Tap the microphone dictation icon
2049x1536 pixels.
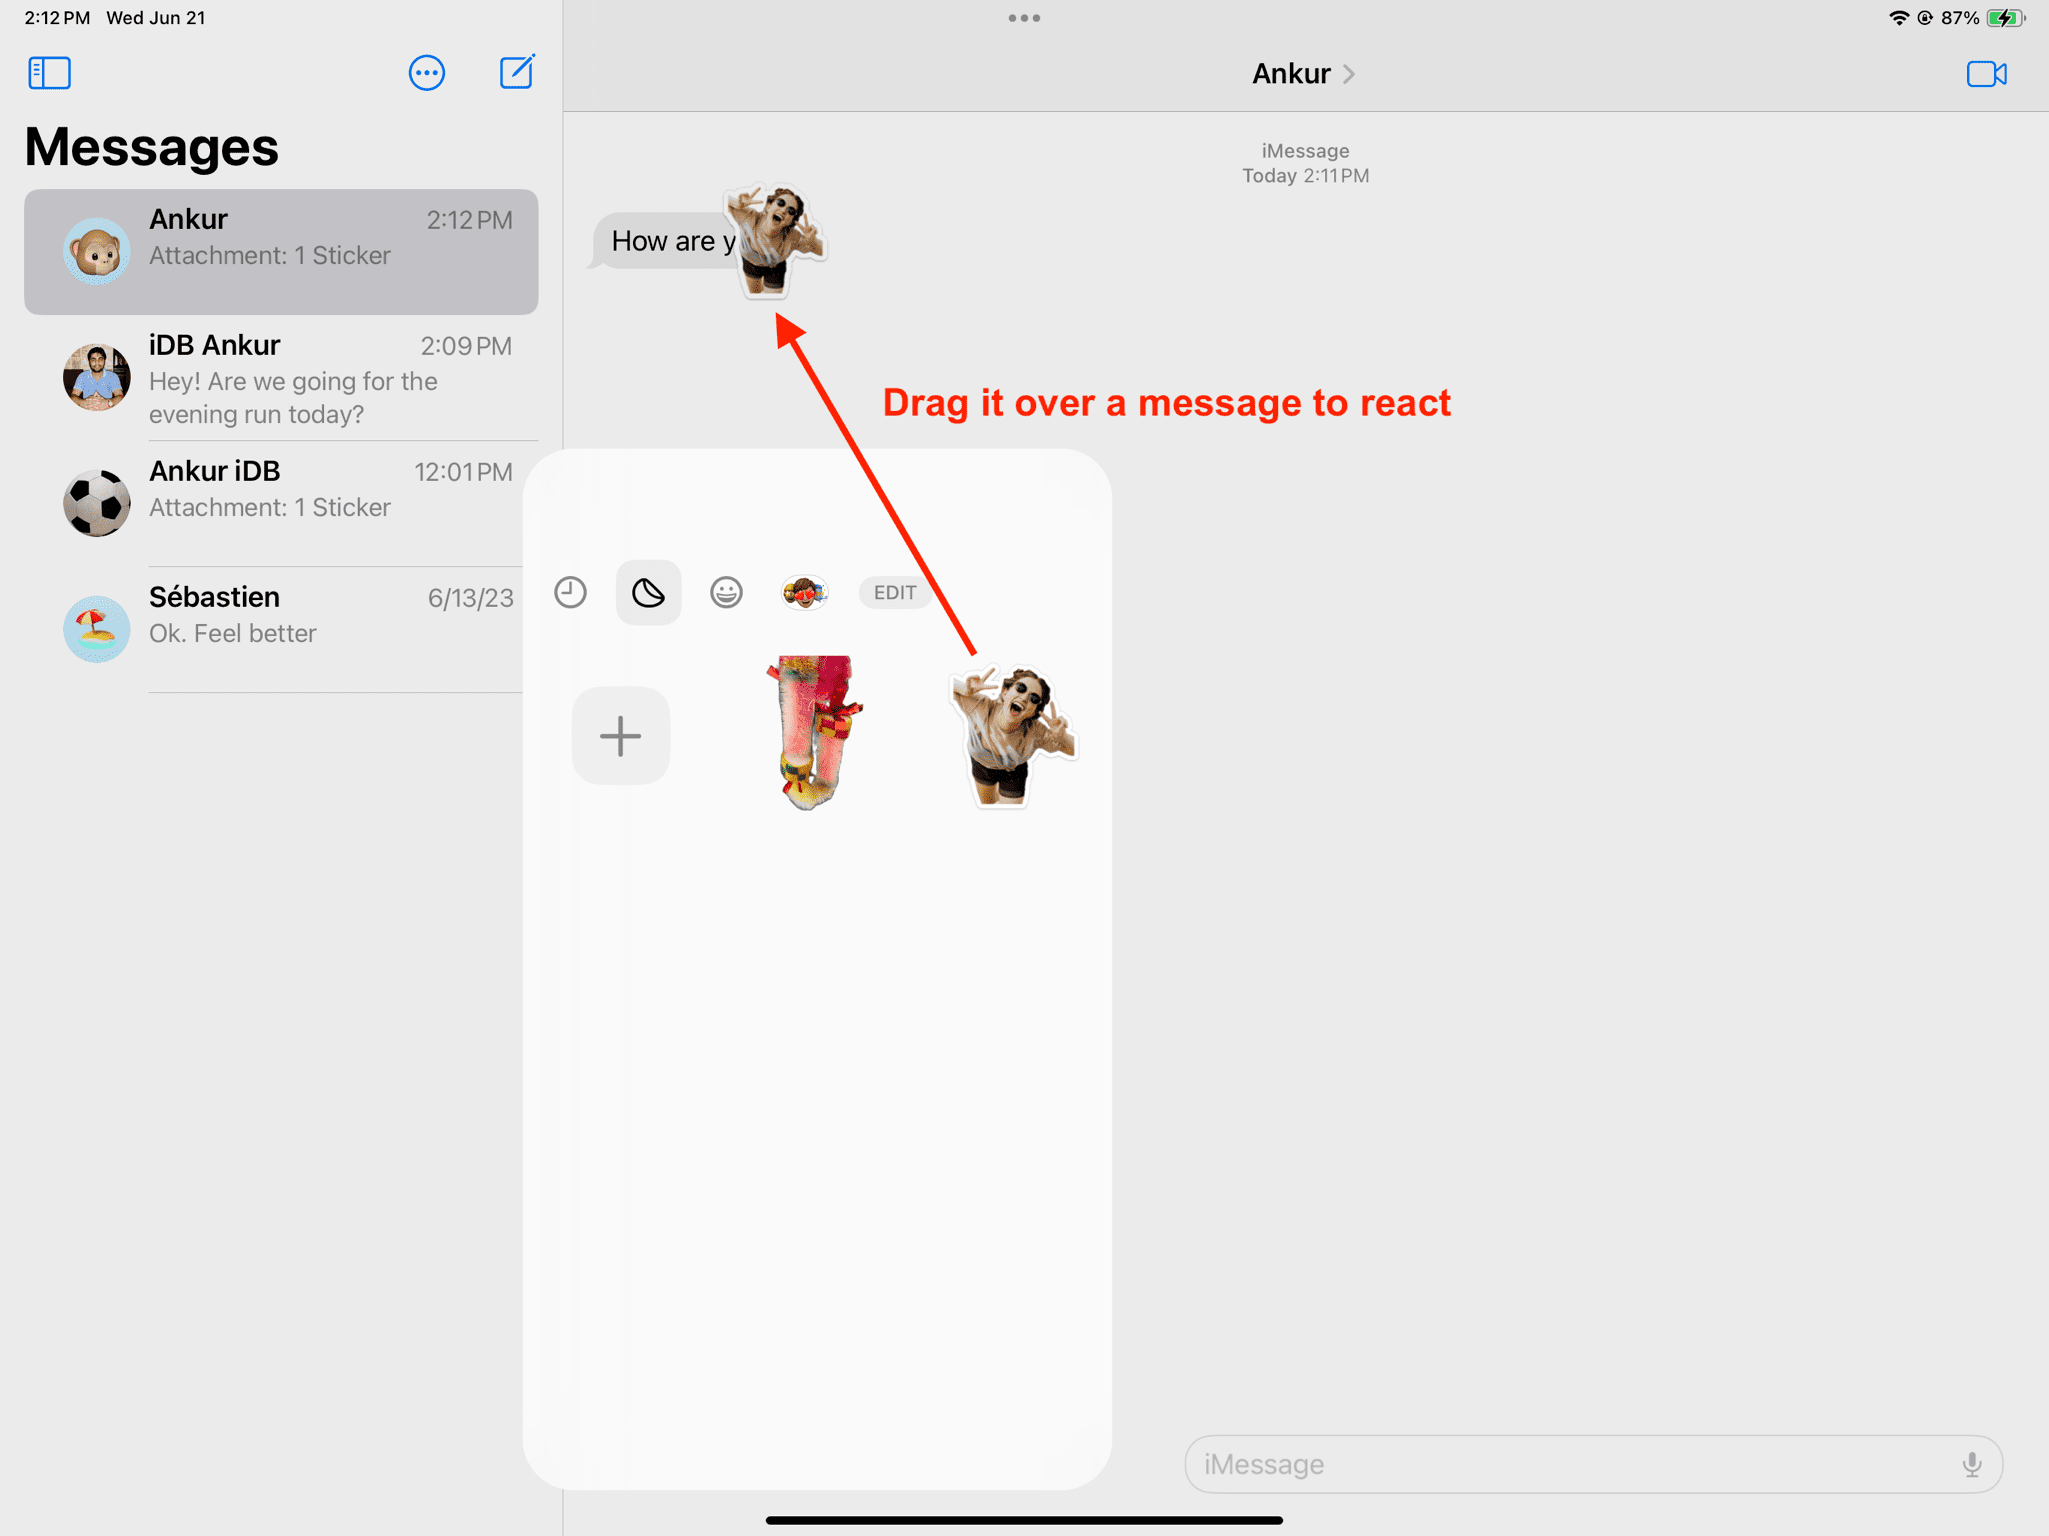click(x=1971, y=1464)
